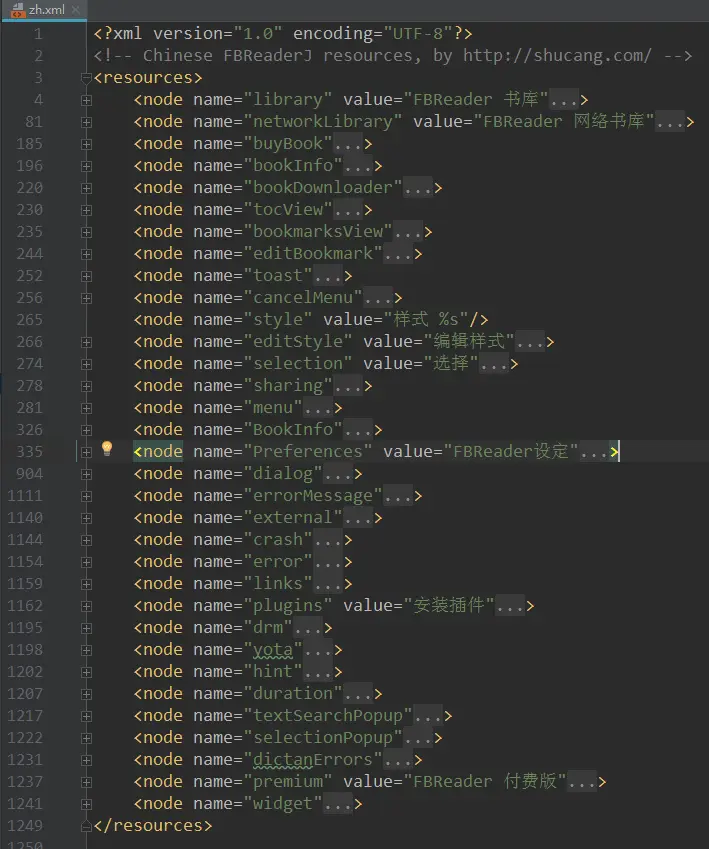Image resolution: width=709 pixels, height=849 pixels.
Task: Expand the dialog node fold
Action: (x=86, y=474)
